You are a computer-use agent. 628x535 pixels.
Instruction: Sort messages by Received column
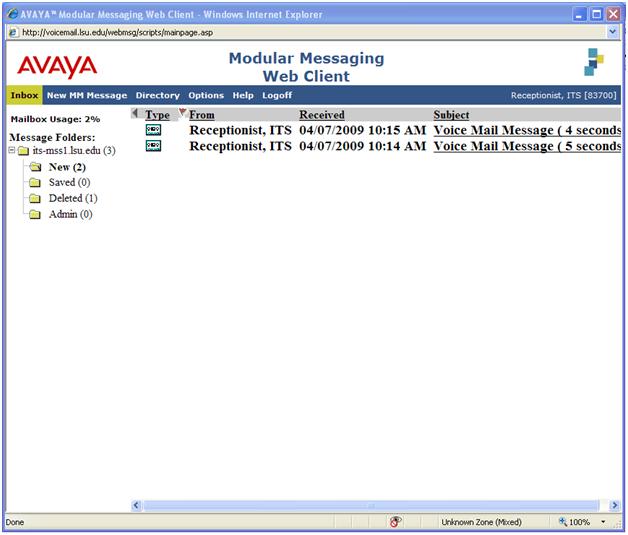tap(322, 115)
